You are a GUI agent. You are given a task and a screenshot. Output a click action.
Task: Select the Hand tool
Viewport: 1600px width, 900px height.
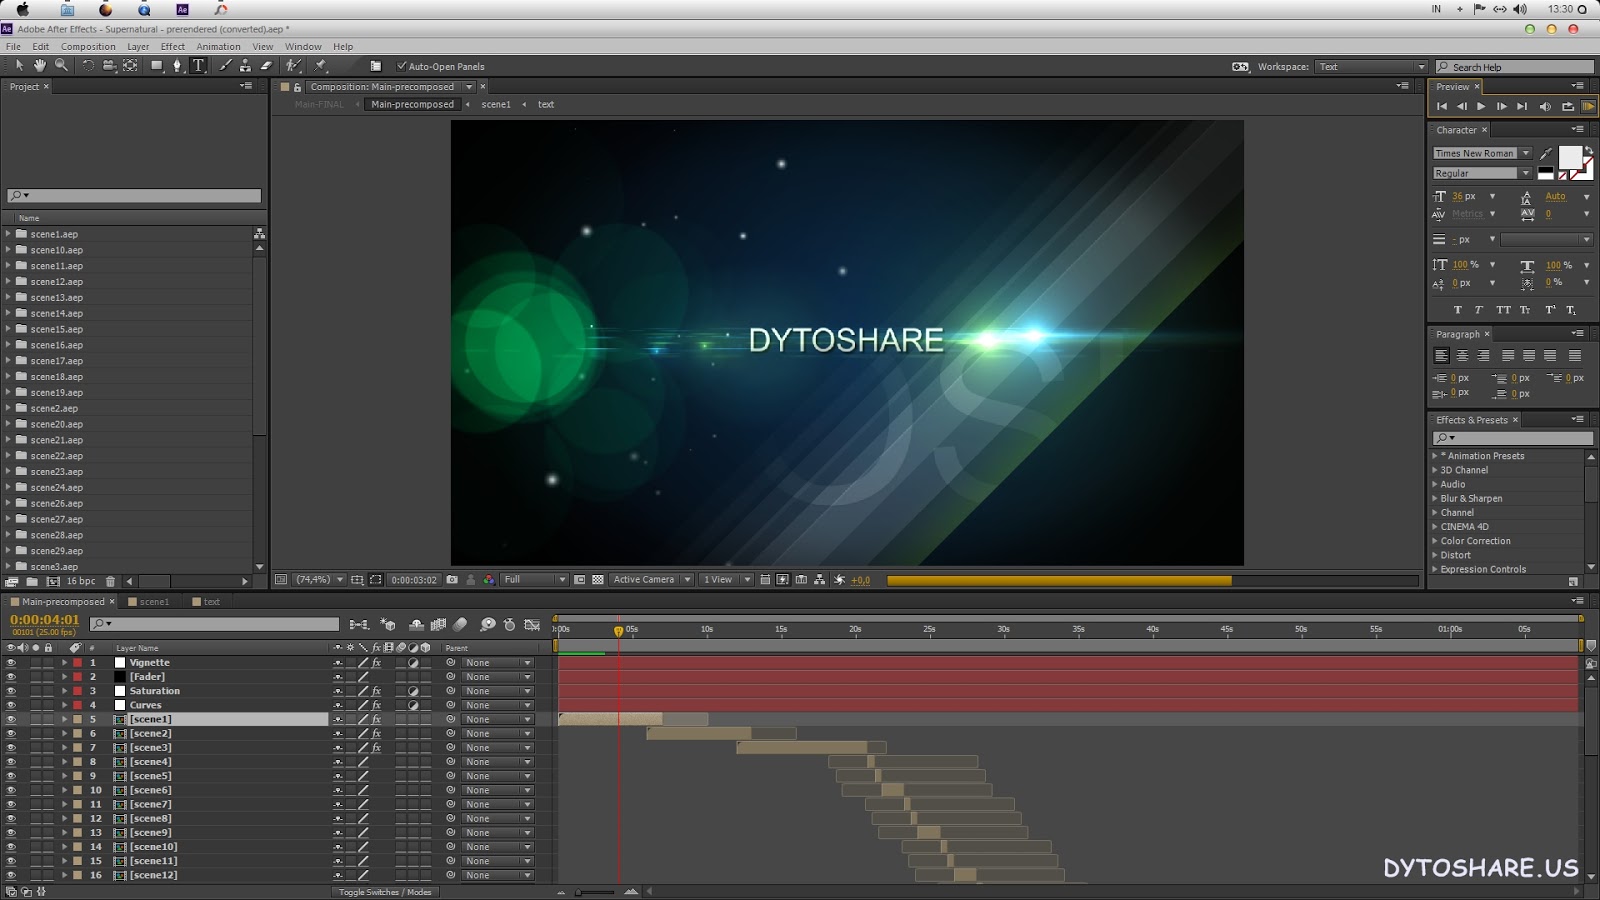coord(40,66)
